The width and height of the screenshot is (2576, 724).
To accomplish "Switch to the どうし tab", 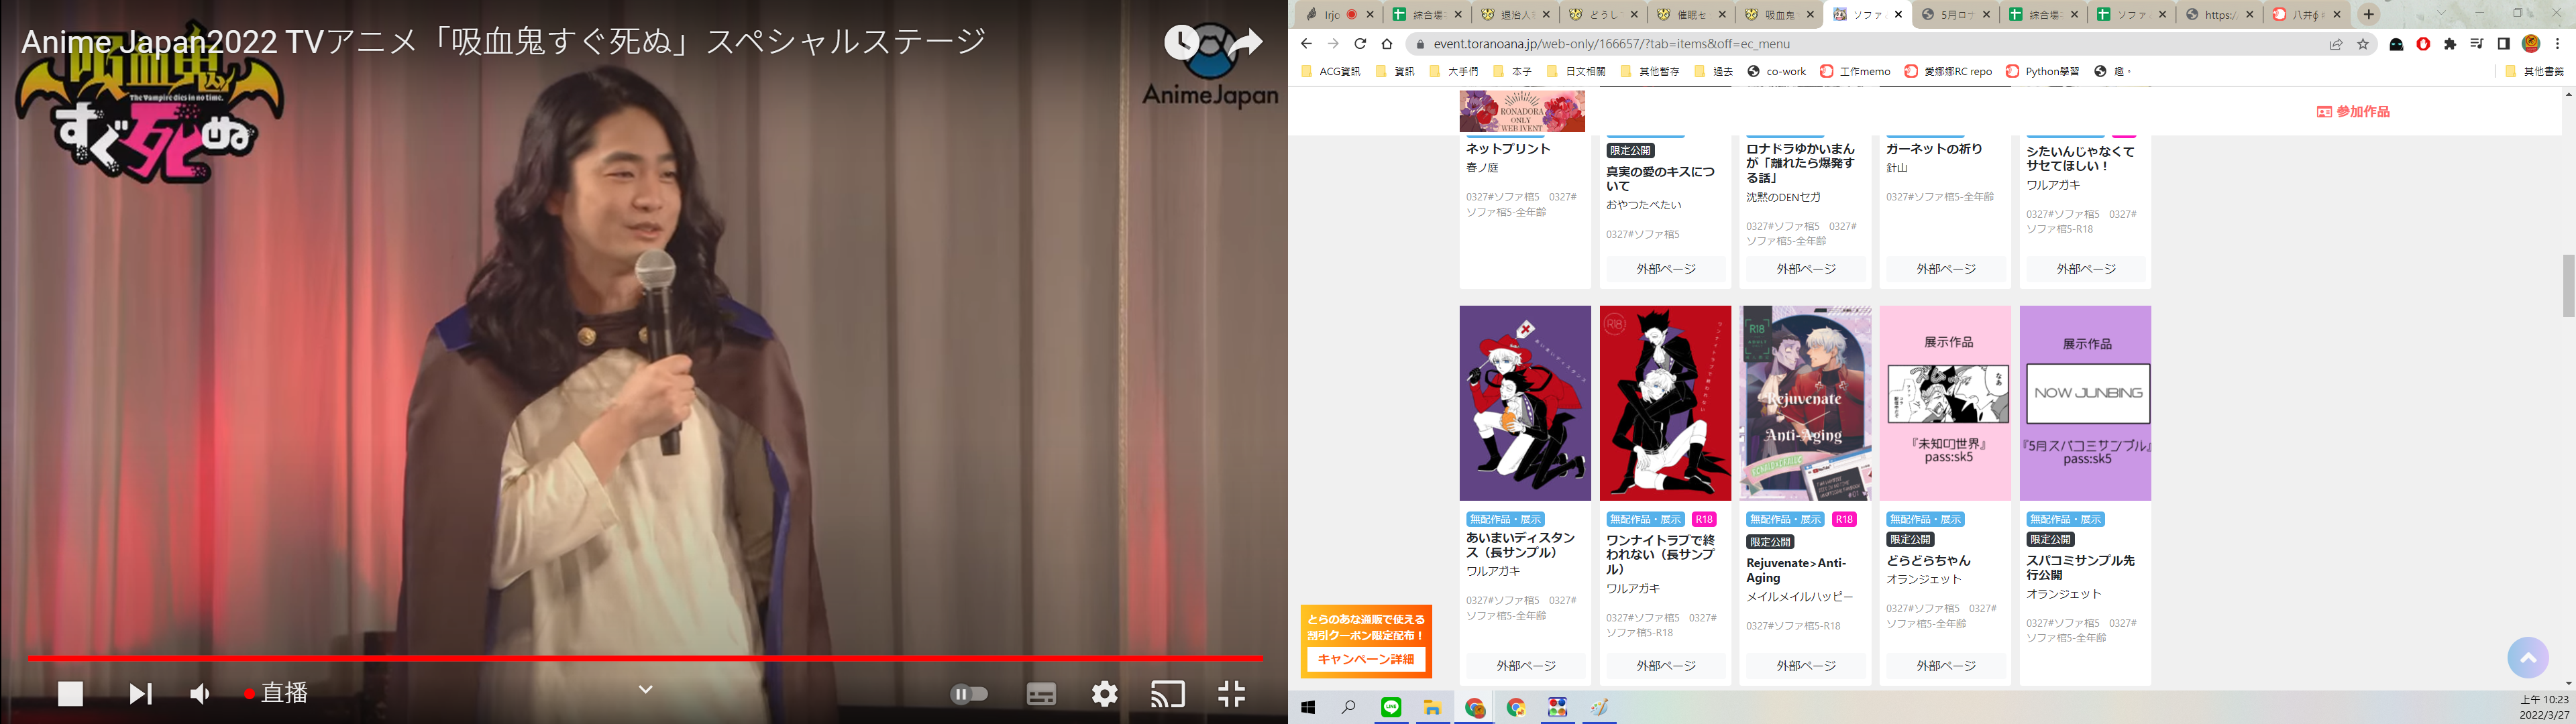I will (1603, 14).
